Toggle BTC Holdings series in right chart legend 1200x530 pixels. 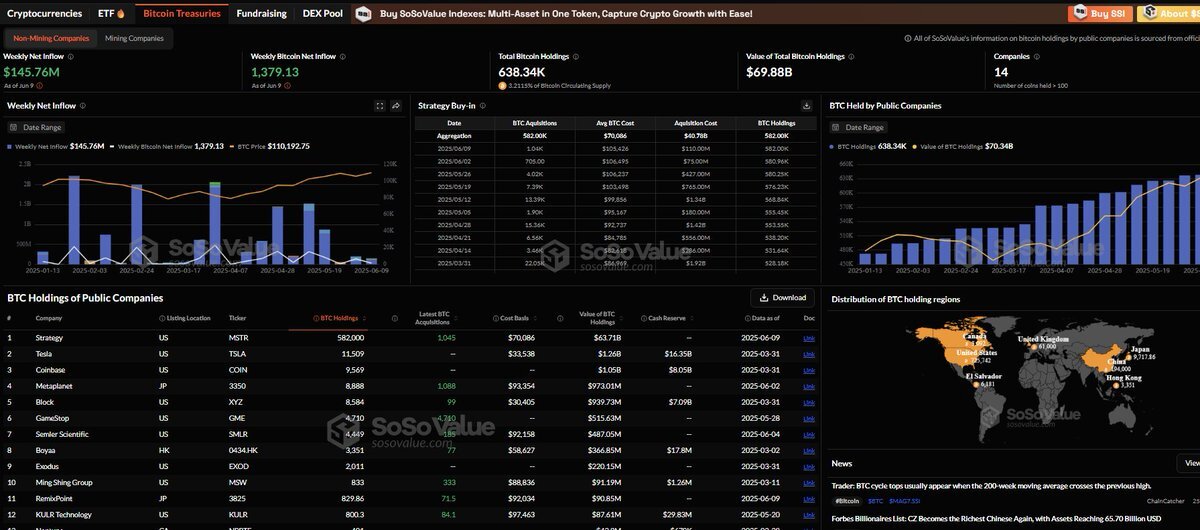point(869,146)
